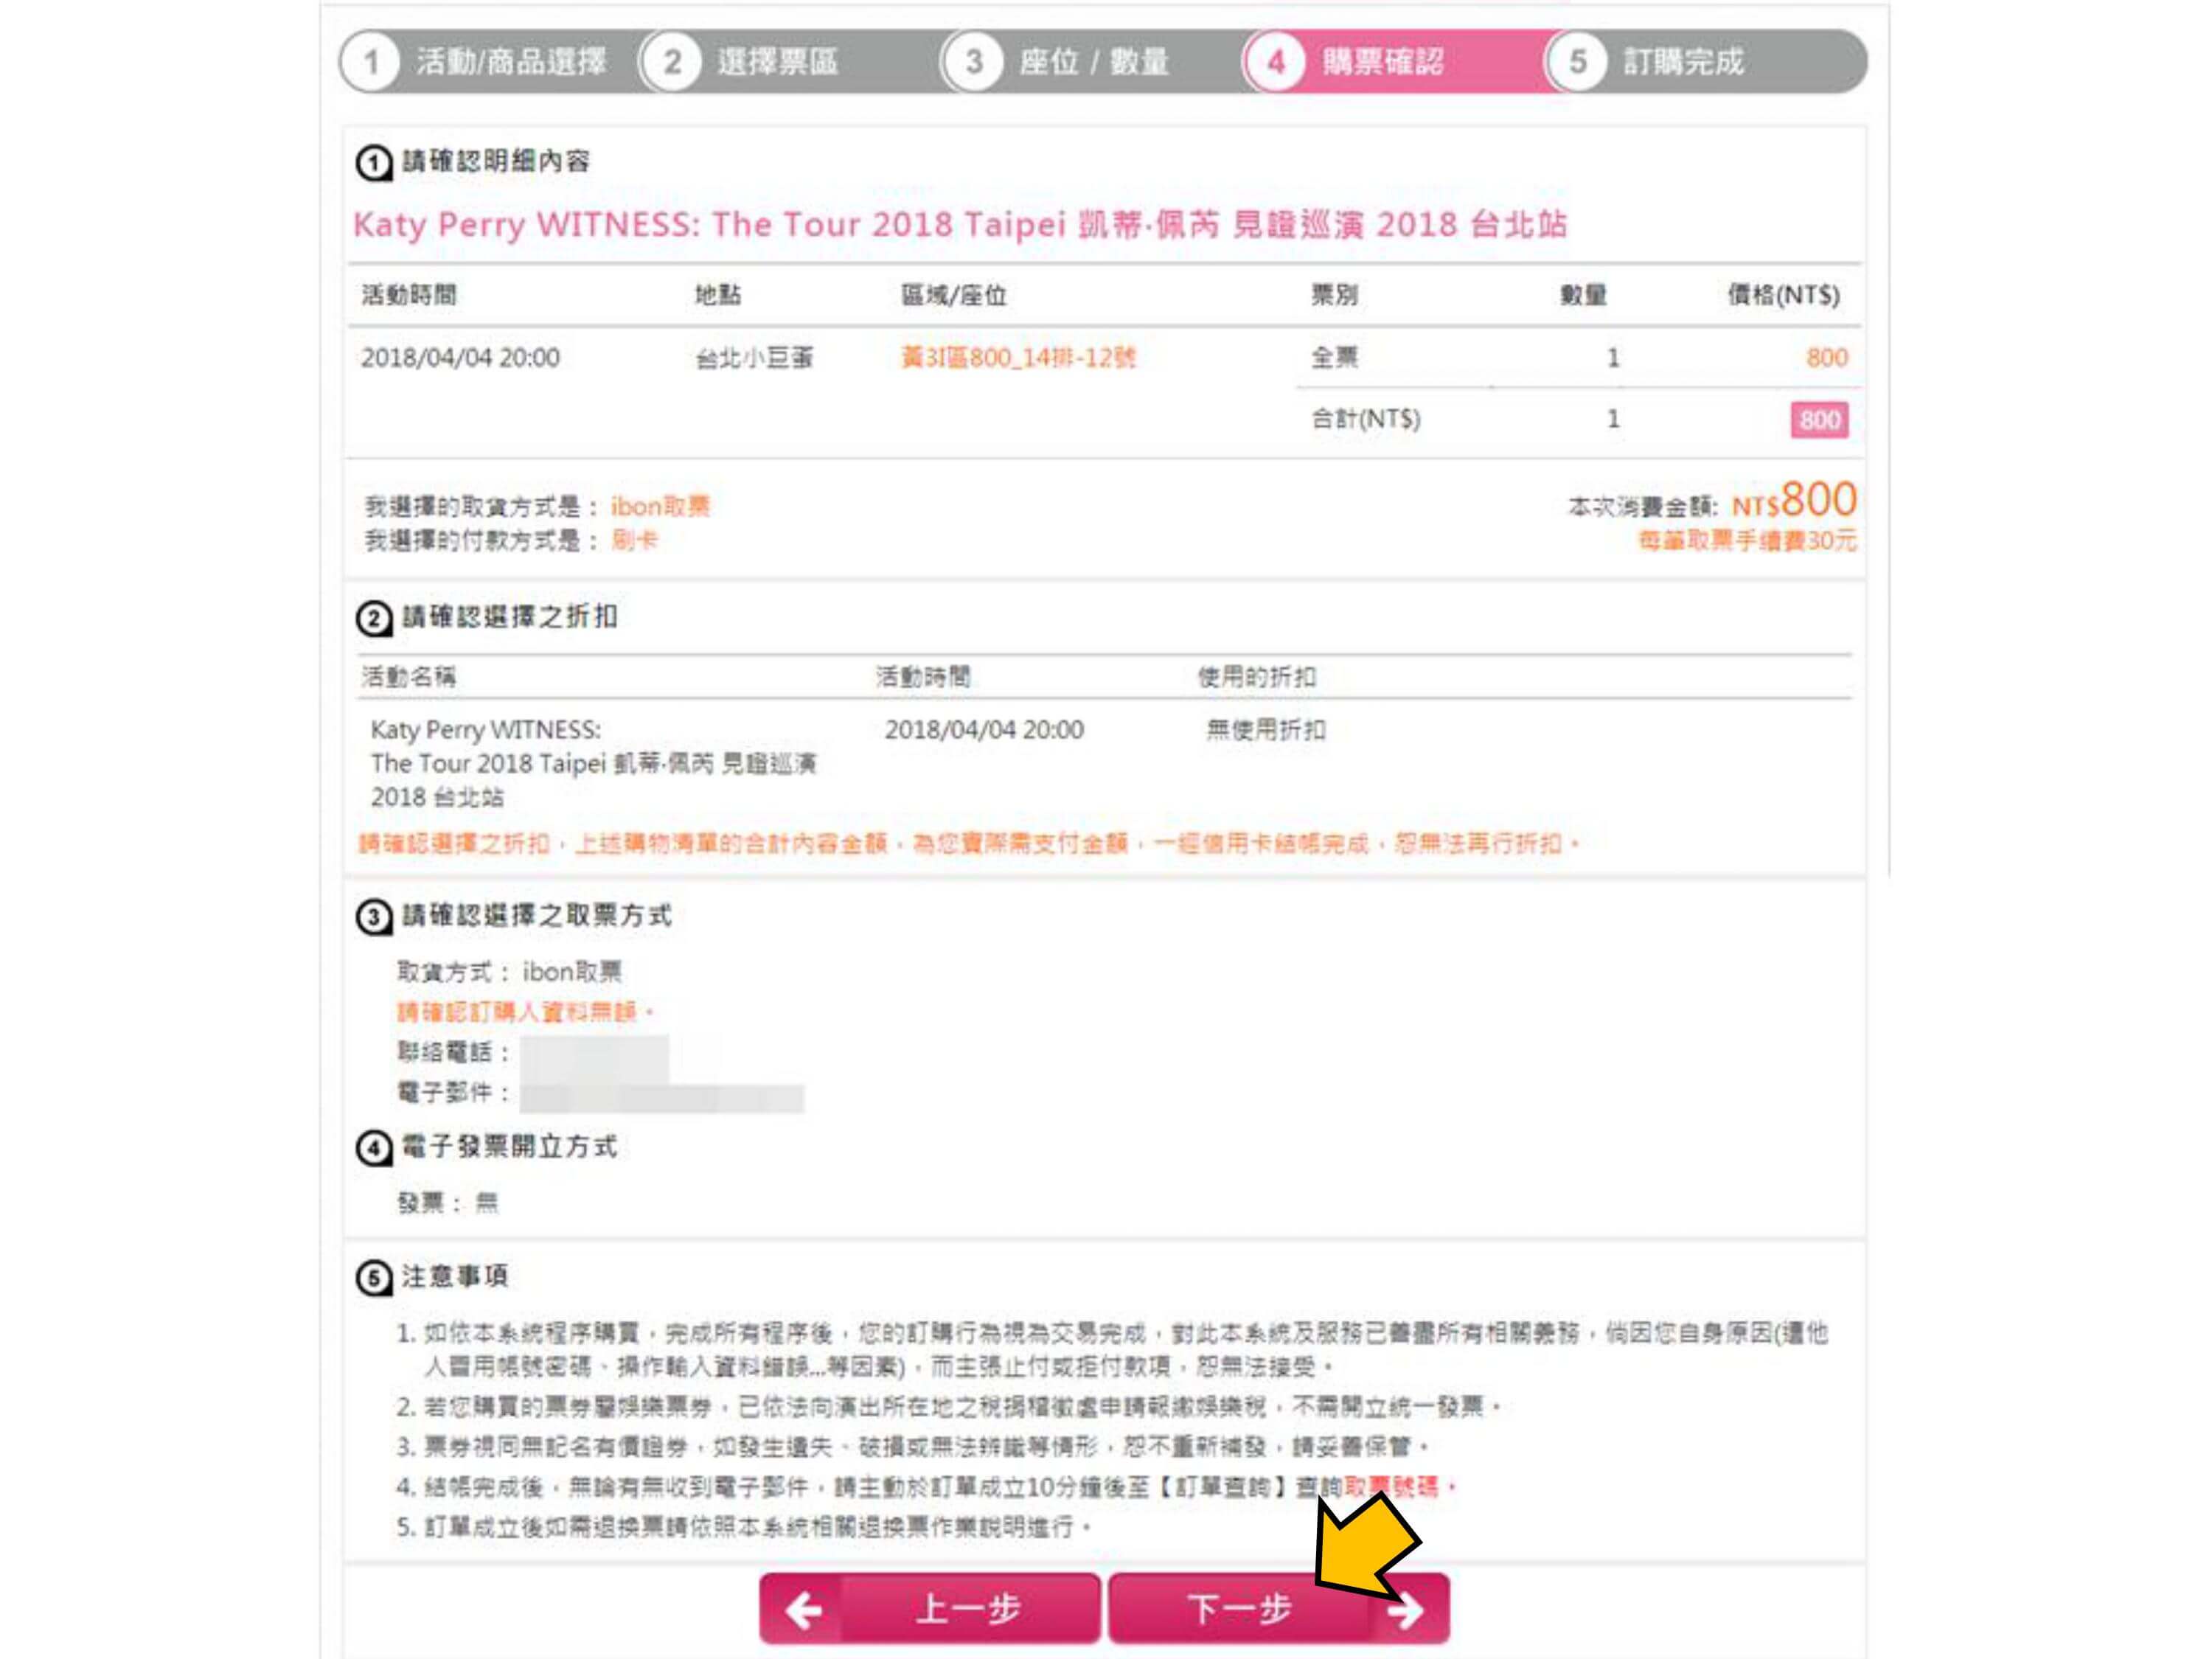Screen dimensions: 2212x1659
Task: Open the red 取票號碼 link
Action: tap(1391, 1487)
